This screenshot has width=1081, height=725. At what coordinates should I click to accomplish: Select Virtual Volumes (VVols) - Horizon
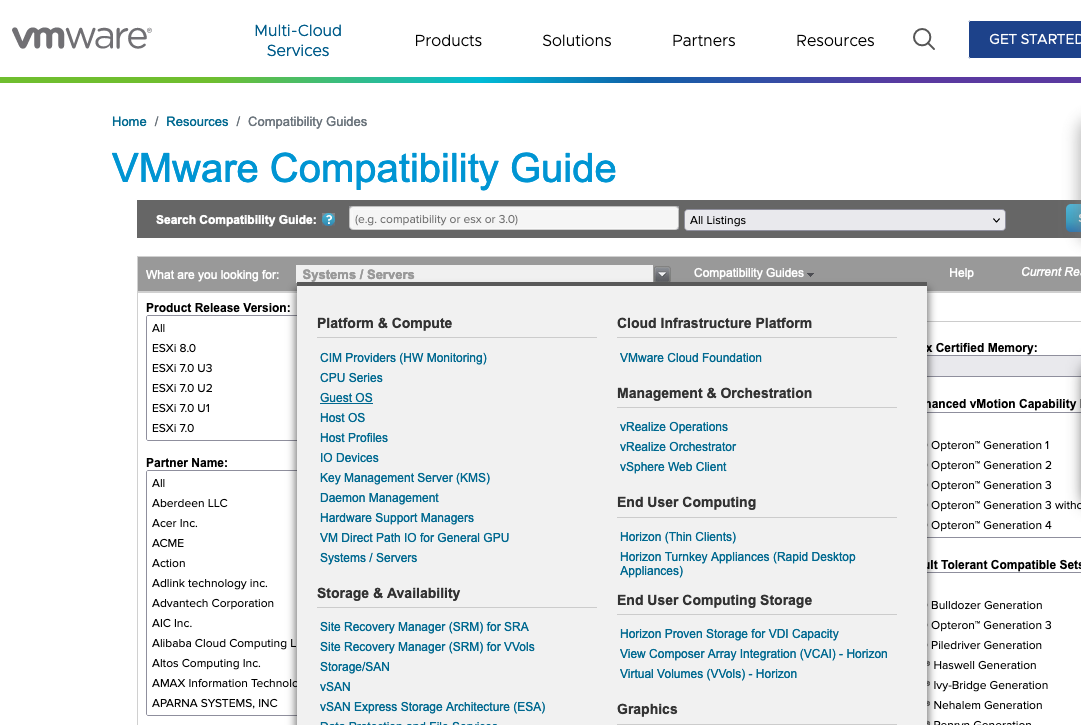(708, 673)
